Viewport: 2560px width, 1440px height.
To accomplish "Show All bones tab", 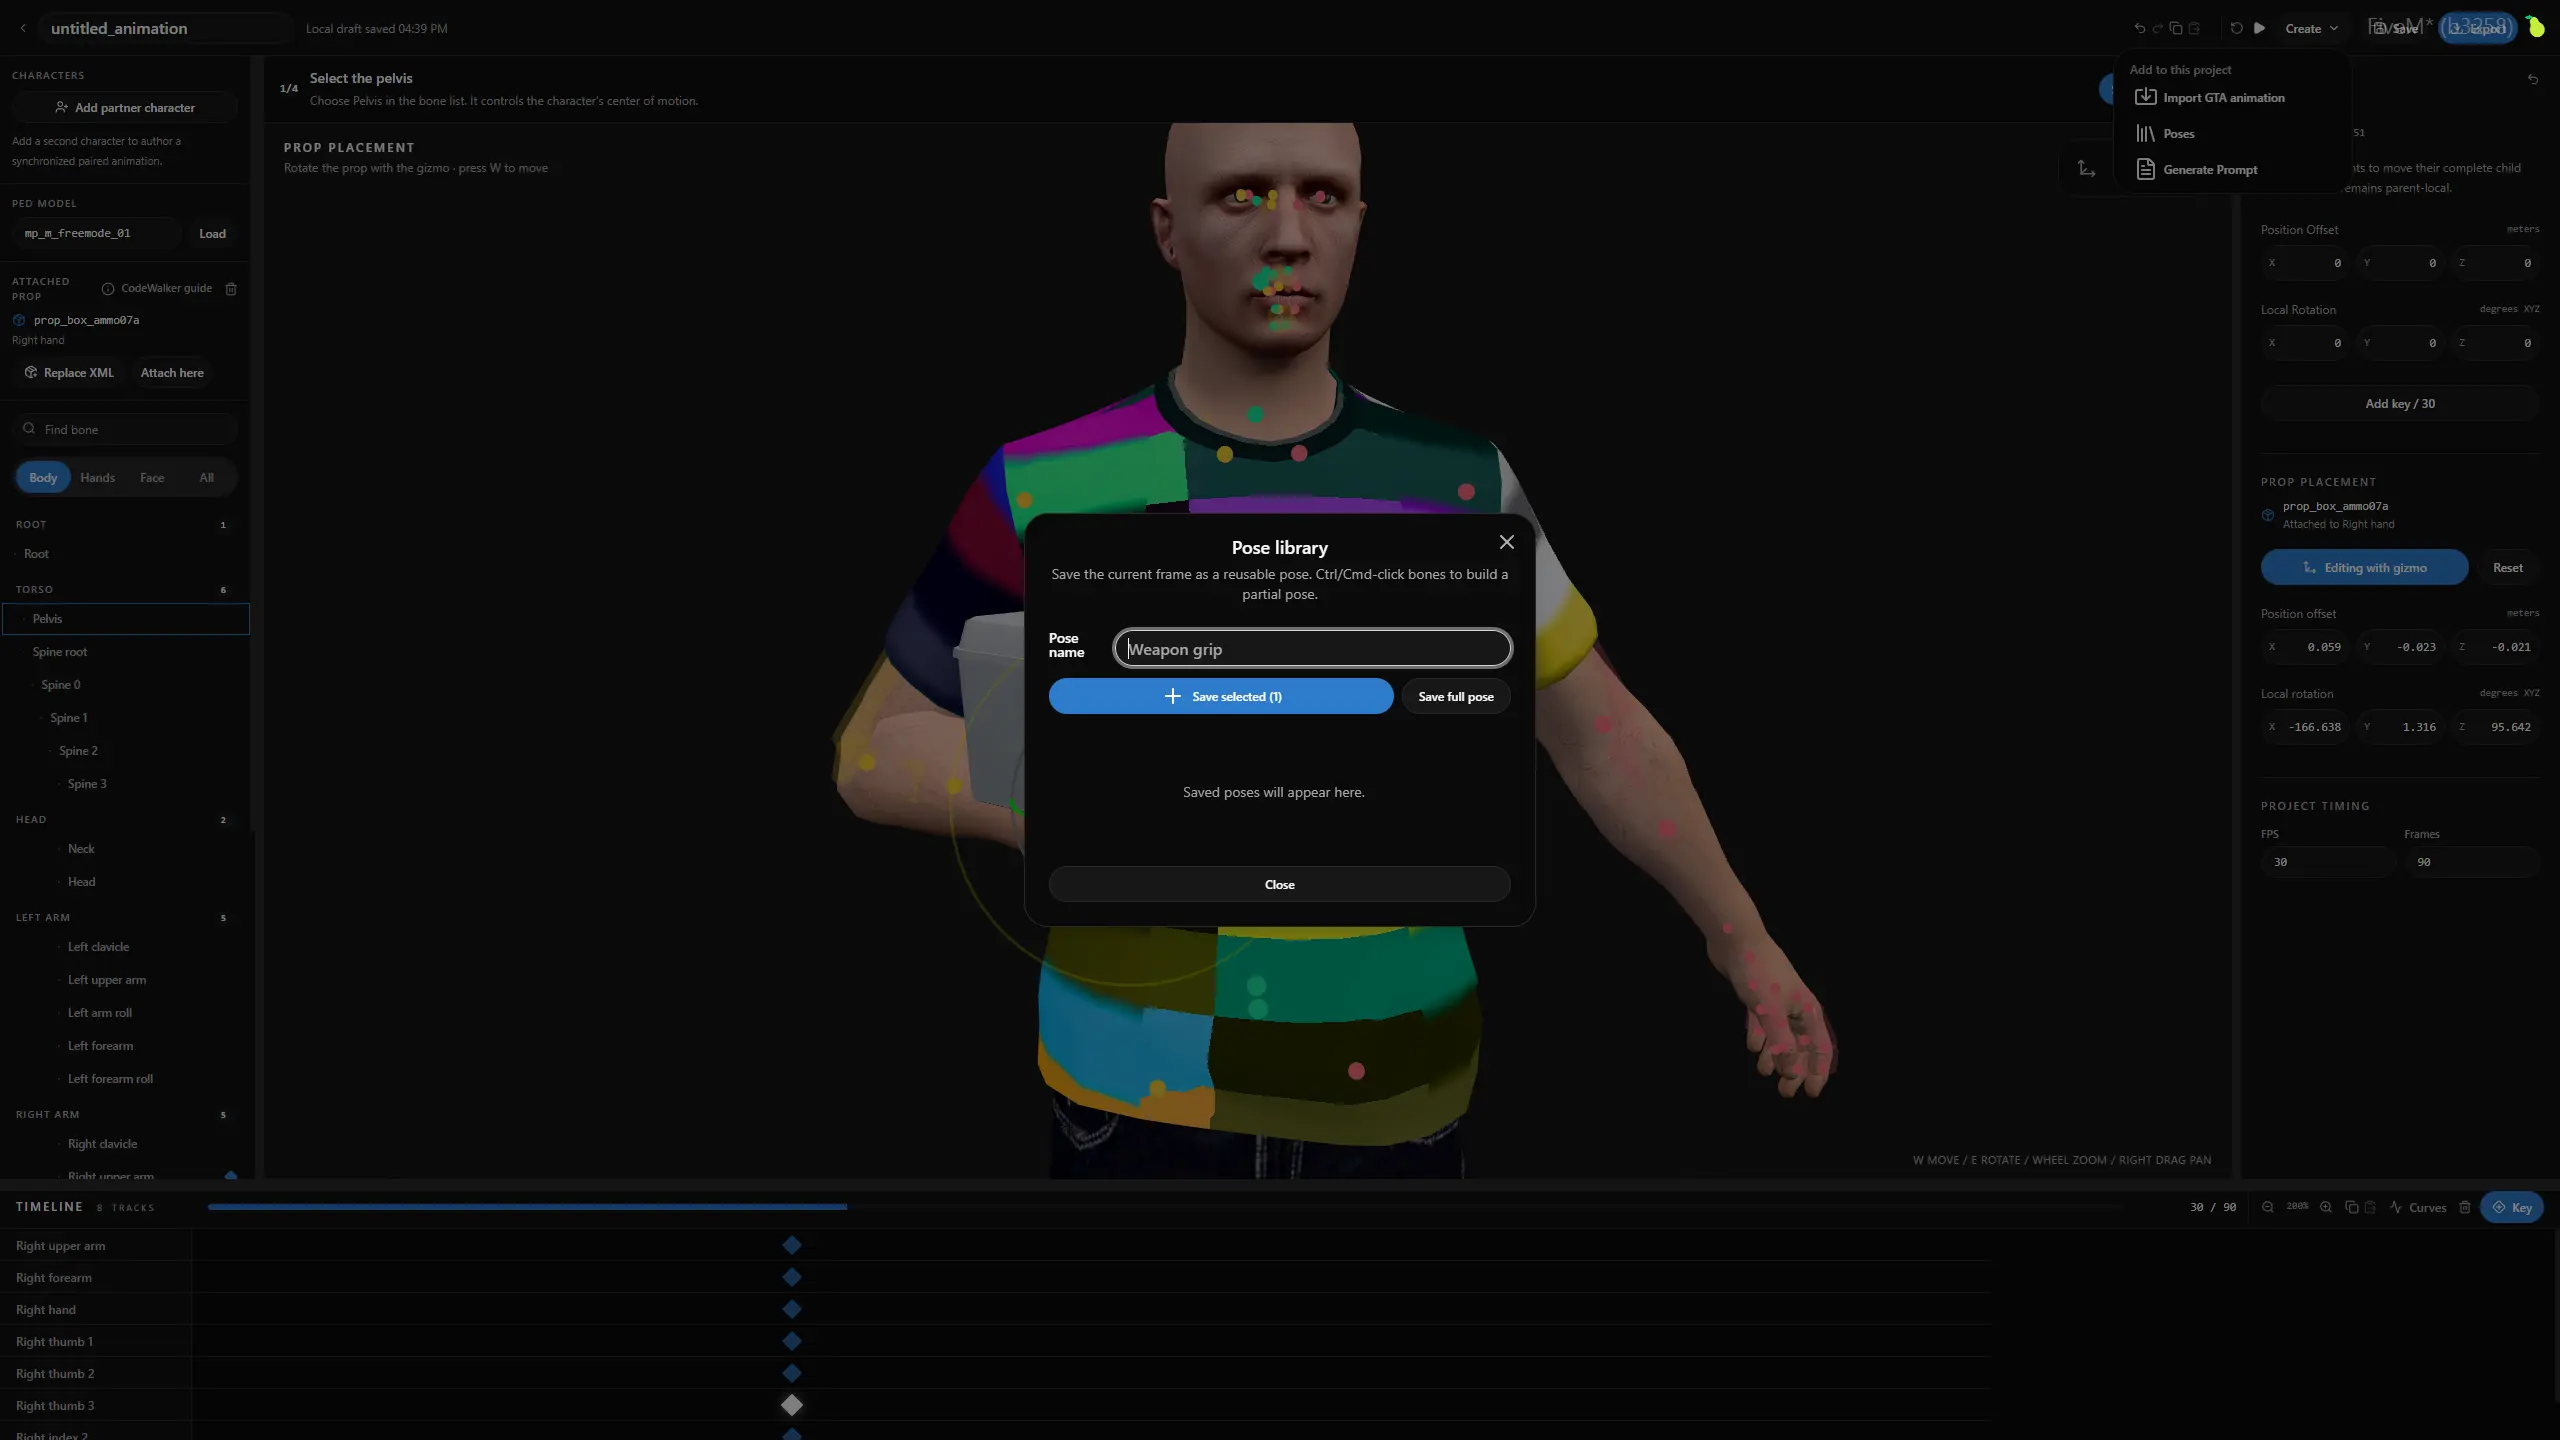I will (206, 477).
